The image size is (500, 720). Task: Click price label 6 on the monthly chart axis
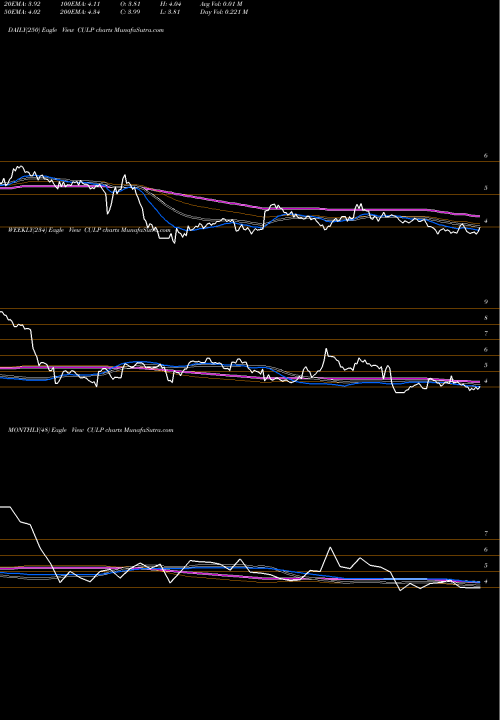pyautogui.click(x=486, y=550)
